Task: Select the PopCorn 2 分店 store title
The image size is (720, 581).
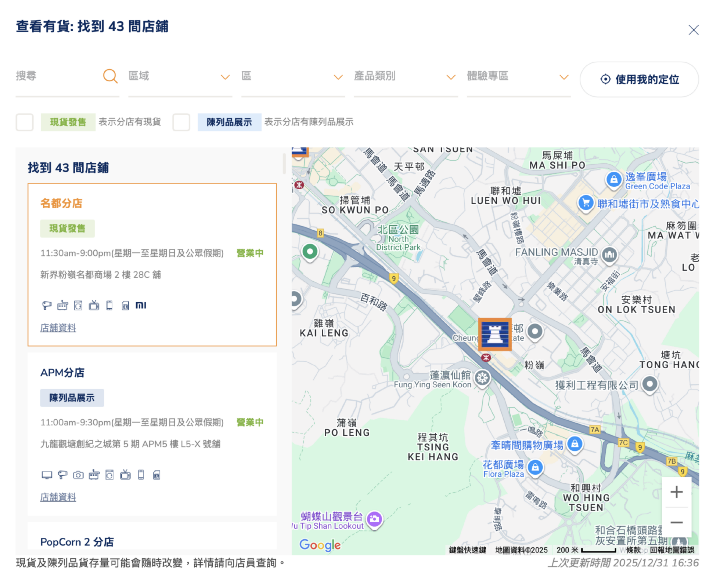Action: pyautogui.click(x=77, y=542)
